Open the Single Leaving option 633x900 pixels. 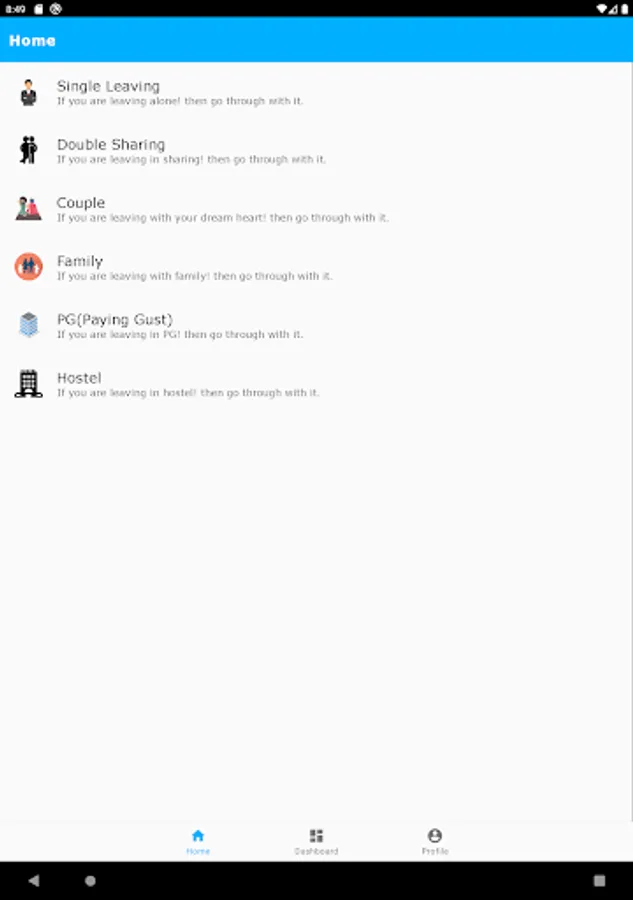pyautogui.click(x=316, y=92)
